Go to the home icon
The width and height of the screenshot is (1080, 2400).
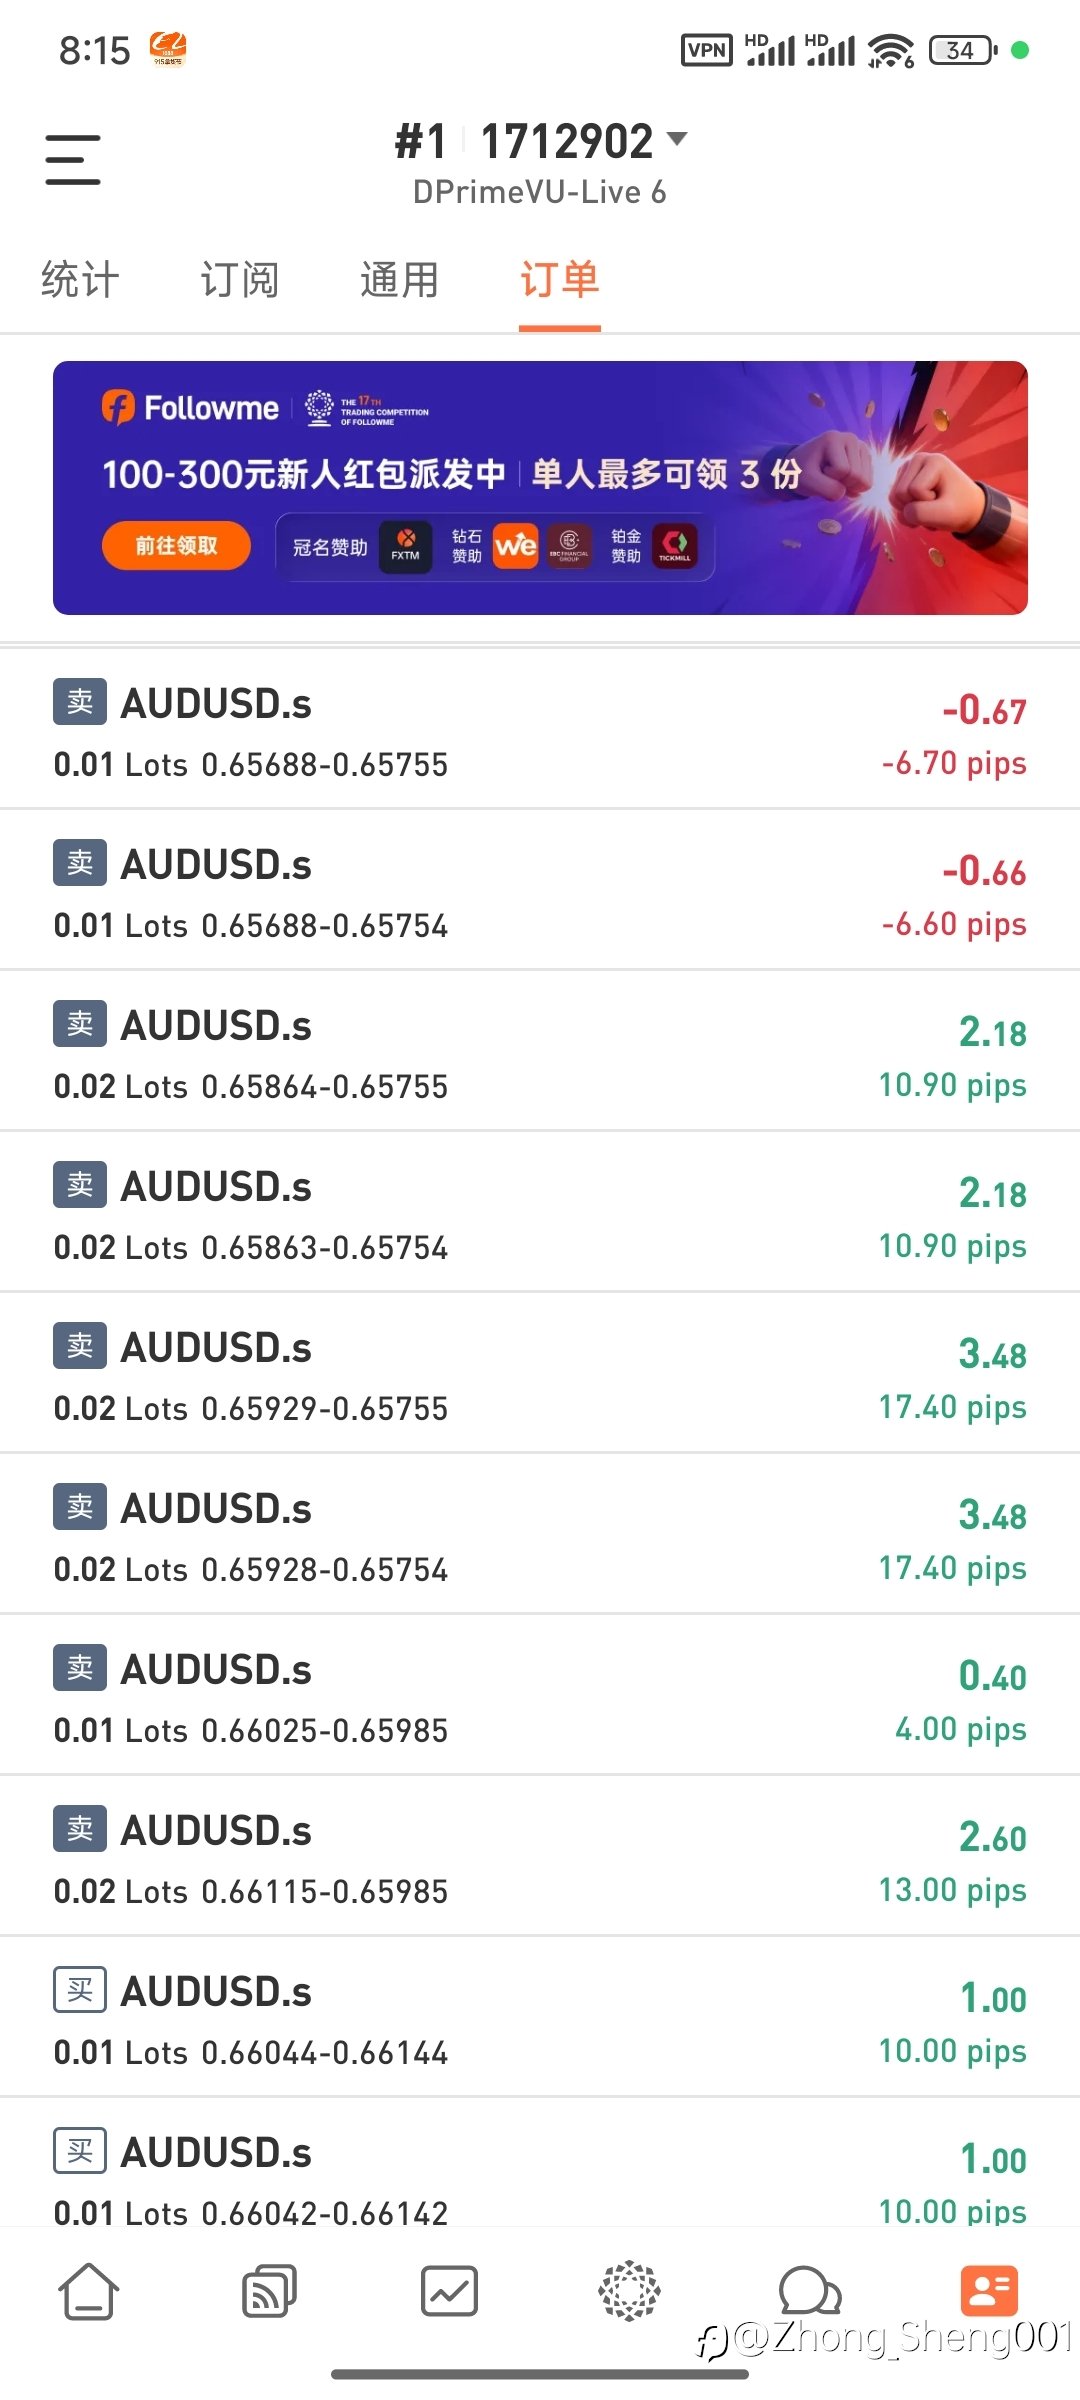(89, 2291)
